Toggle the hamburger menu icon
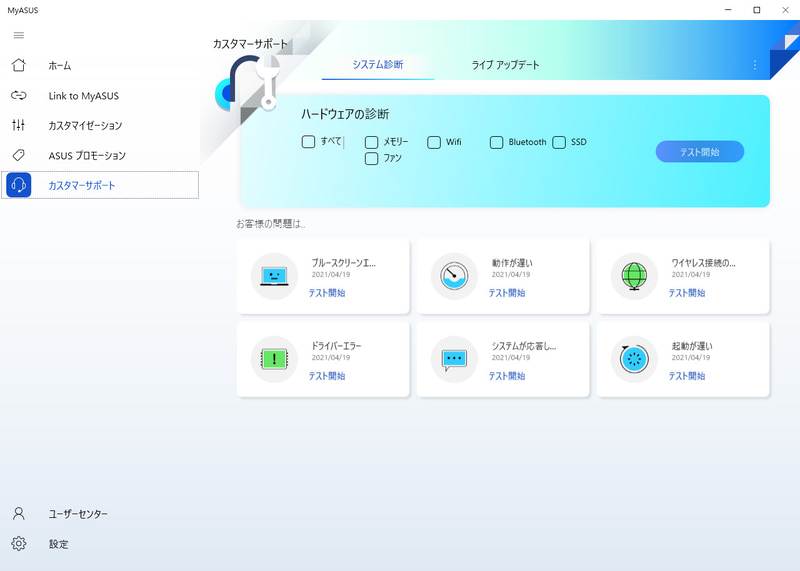The width and height of the screenshot is (800, 571). point(19,35)
